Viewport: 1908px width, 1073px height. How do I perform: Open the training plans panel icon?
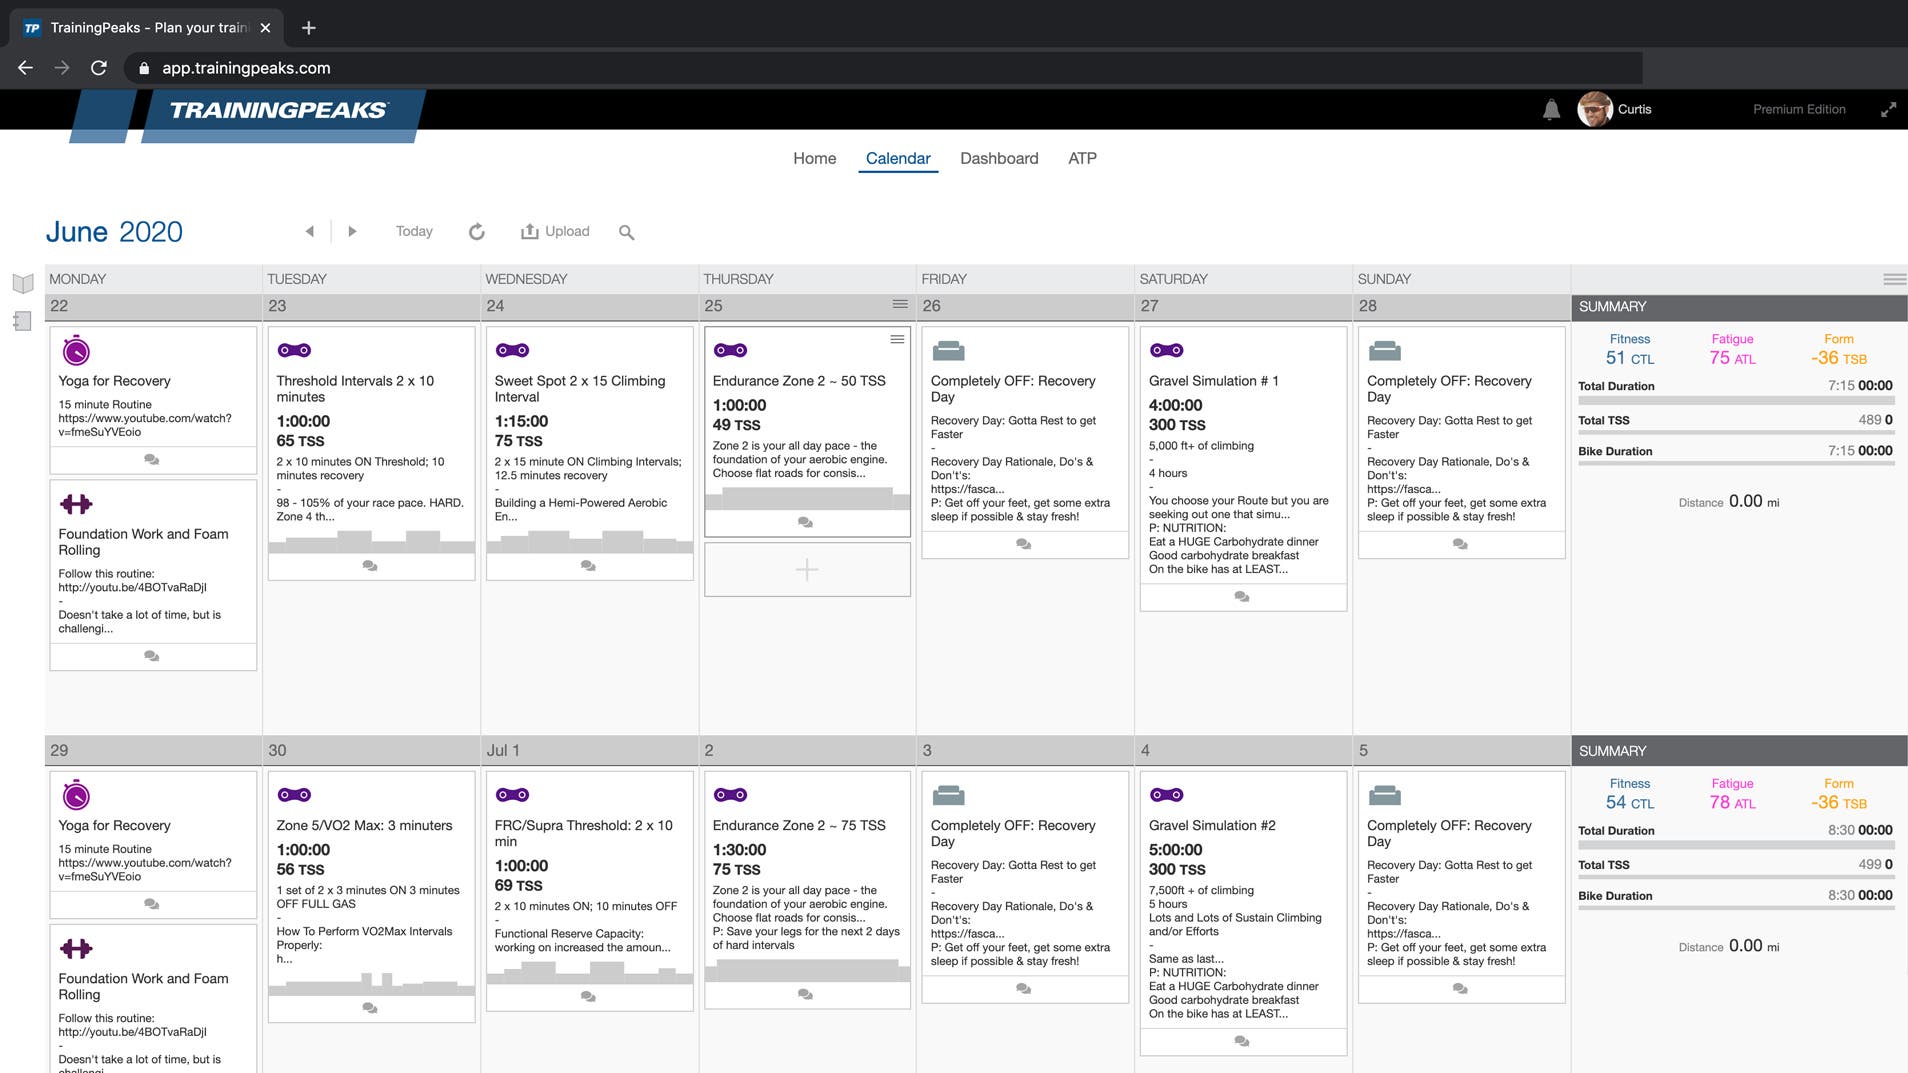pyautogui.click(x=23, y=321)
